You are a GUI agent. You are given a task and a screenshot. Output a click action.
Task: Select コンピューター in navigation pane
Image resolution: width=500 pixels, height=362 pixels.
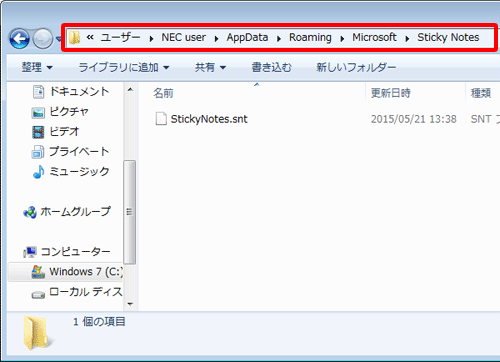pyautogui.click(x=75, y=252)
